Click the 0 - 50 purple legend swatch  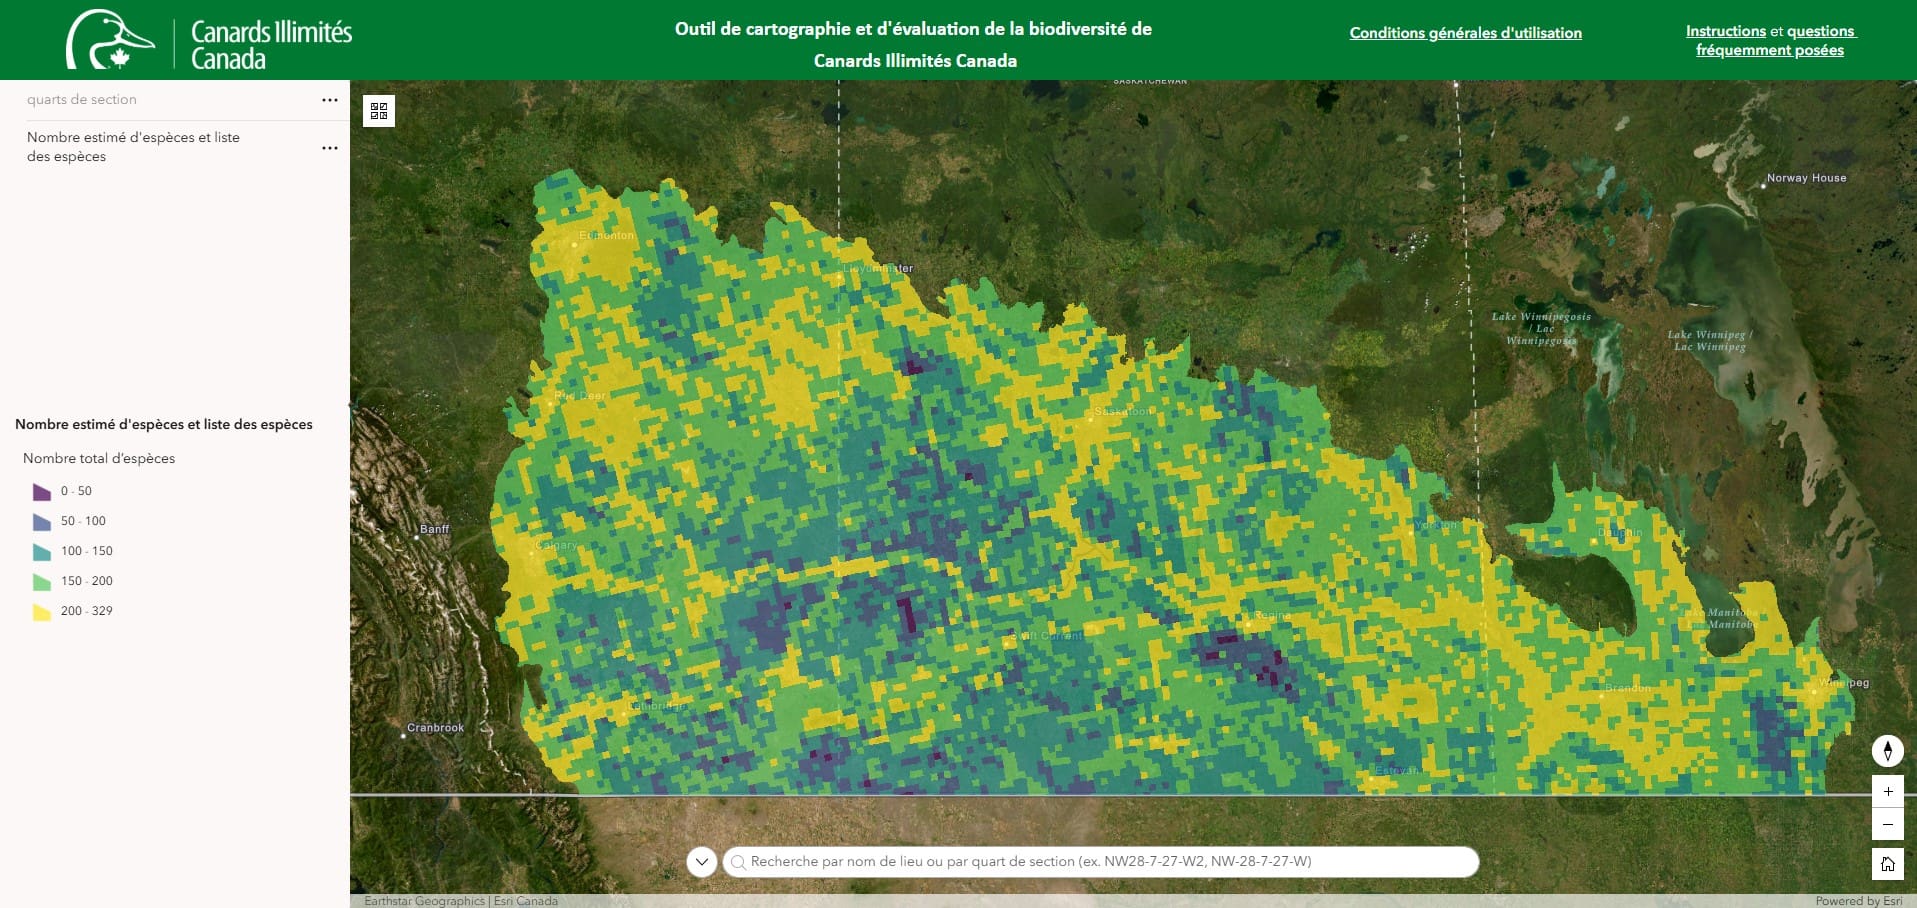tap(42, 491)
